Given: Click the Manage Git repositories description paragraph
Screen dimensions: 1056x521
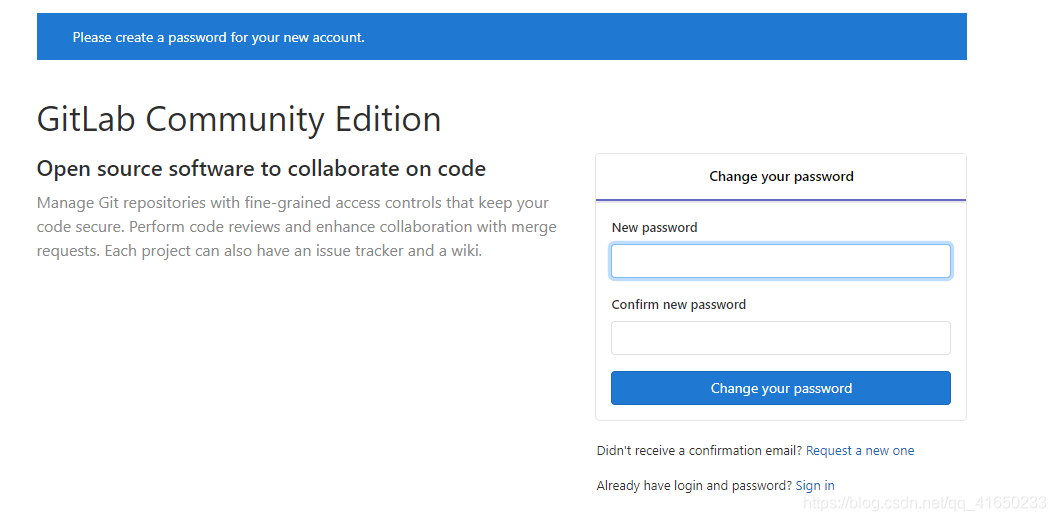Looking at the screenshot, I should tap(296, 227).
